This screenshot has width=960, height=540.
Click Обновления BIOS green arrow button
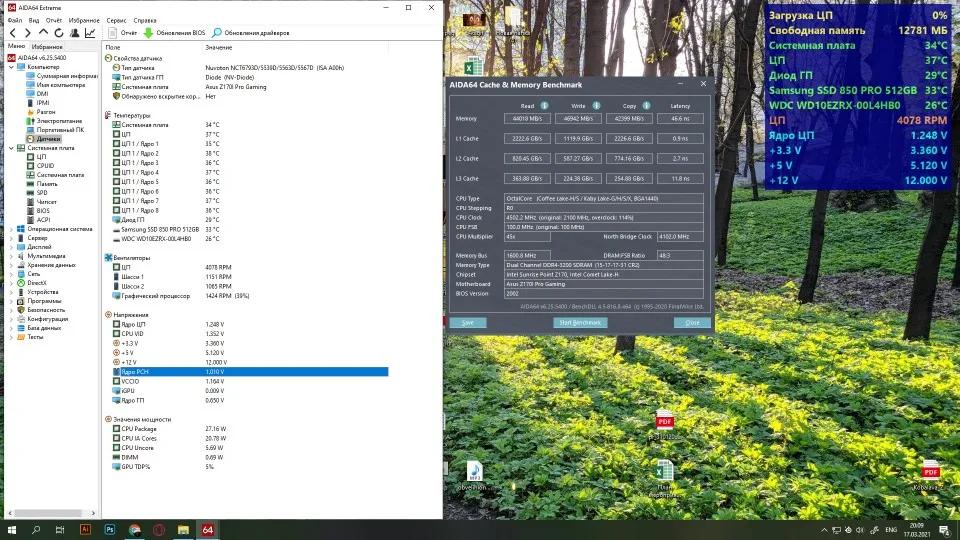pos(174,33)
